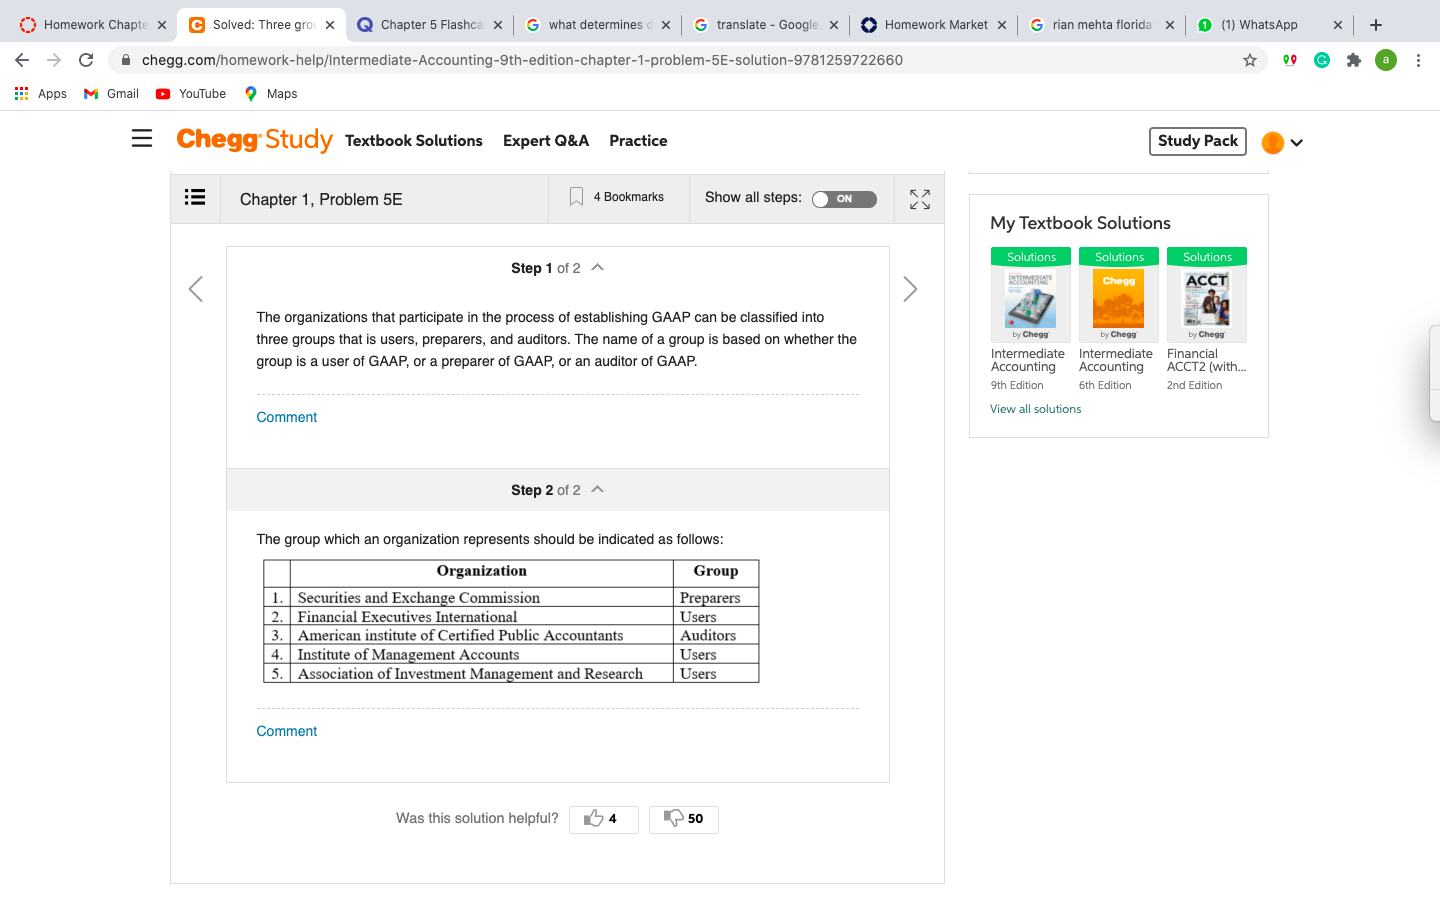Switch to the rian mehta florida tab

1102,25
